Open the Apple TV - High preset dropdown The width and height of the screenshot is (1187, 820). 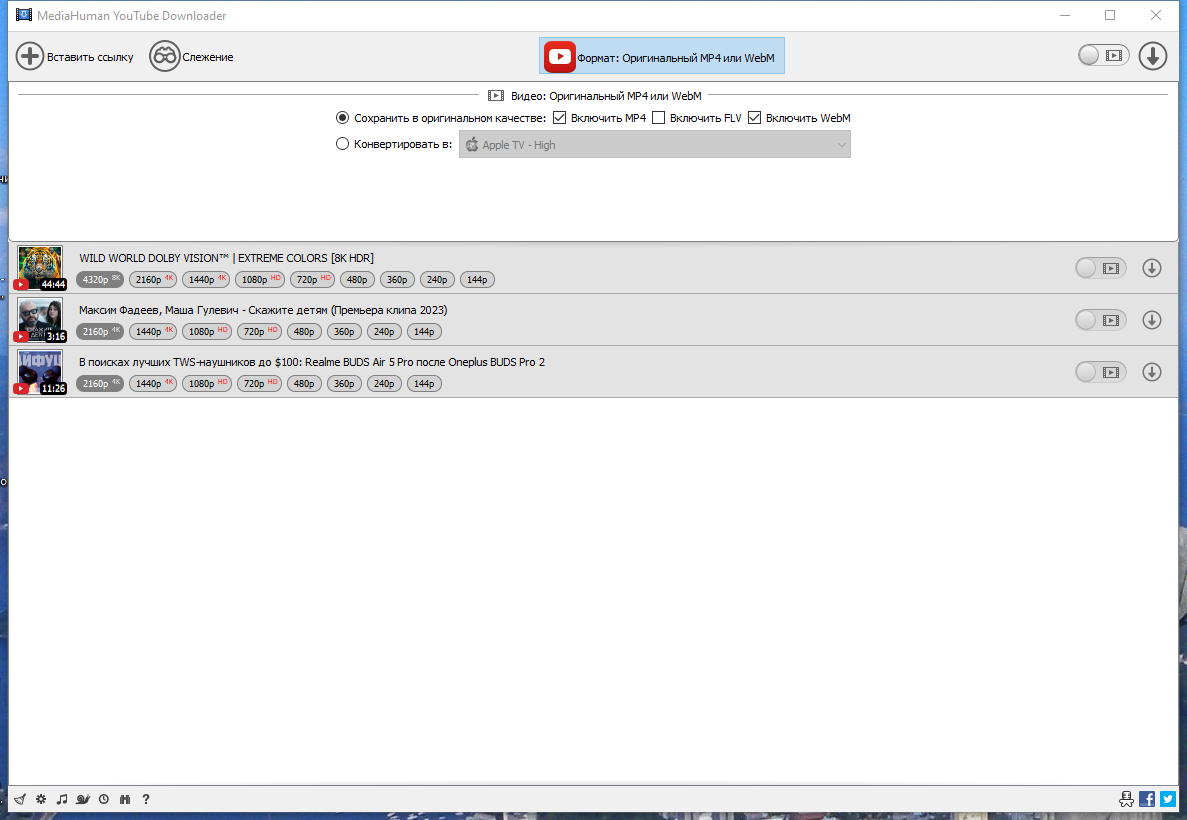[x=655, y=145]
